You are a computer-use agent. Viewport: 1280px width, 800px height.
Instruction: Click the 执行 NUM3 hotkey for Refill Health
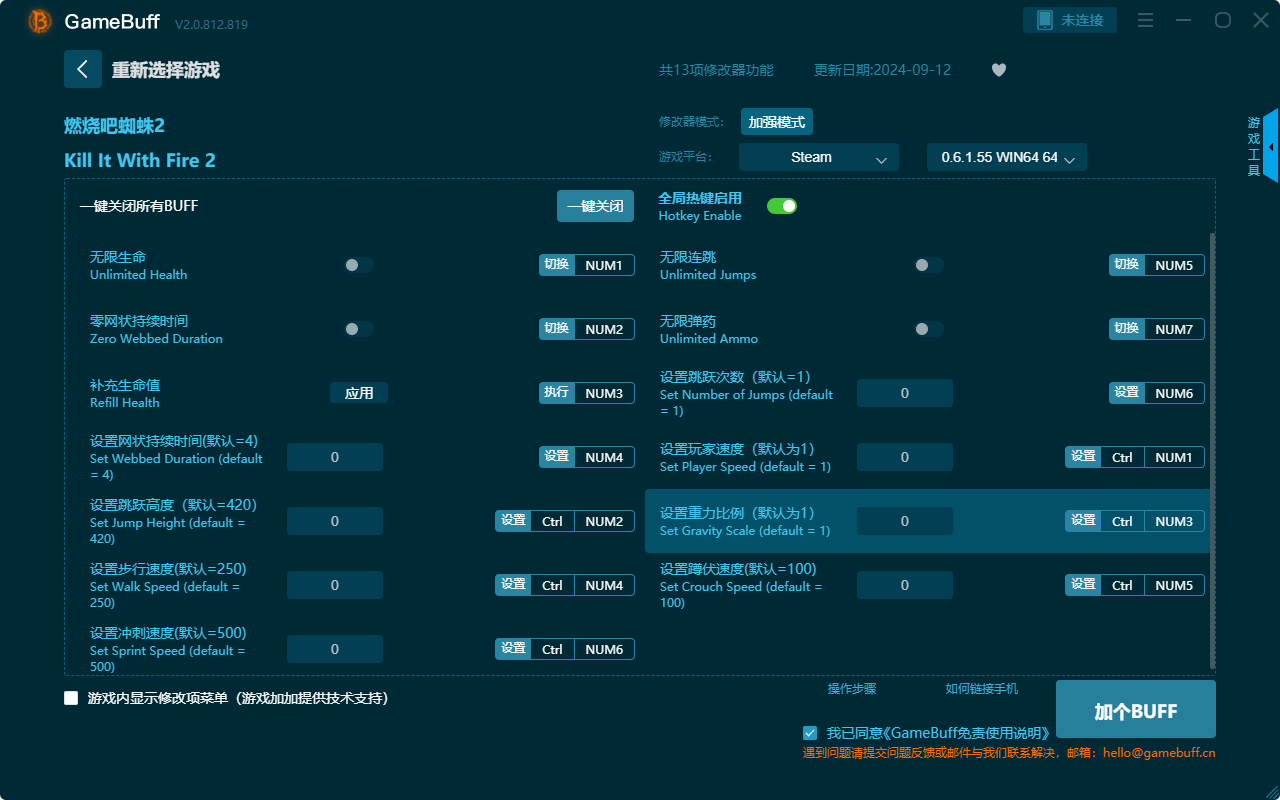pos(587,392)
